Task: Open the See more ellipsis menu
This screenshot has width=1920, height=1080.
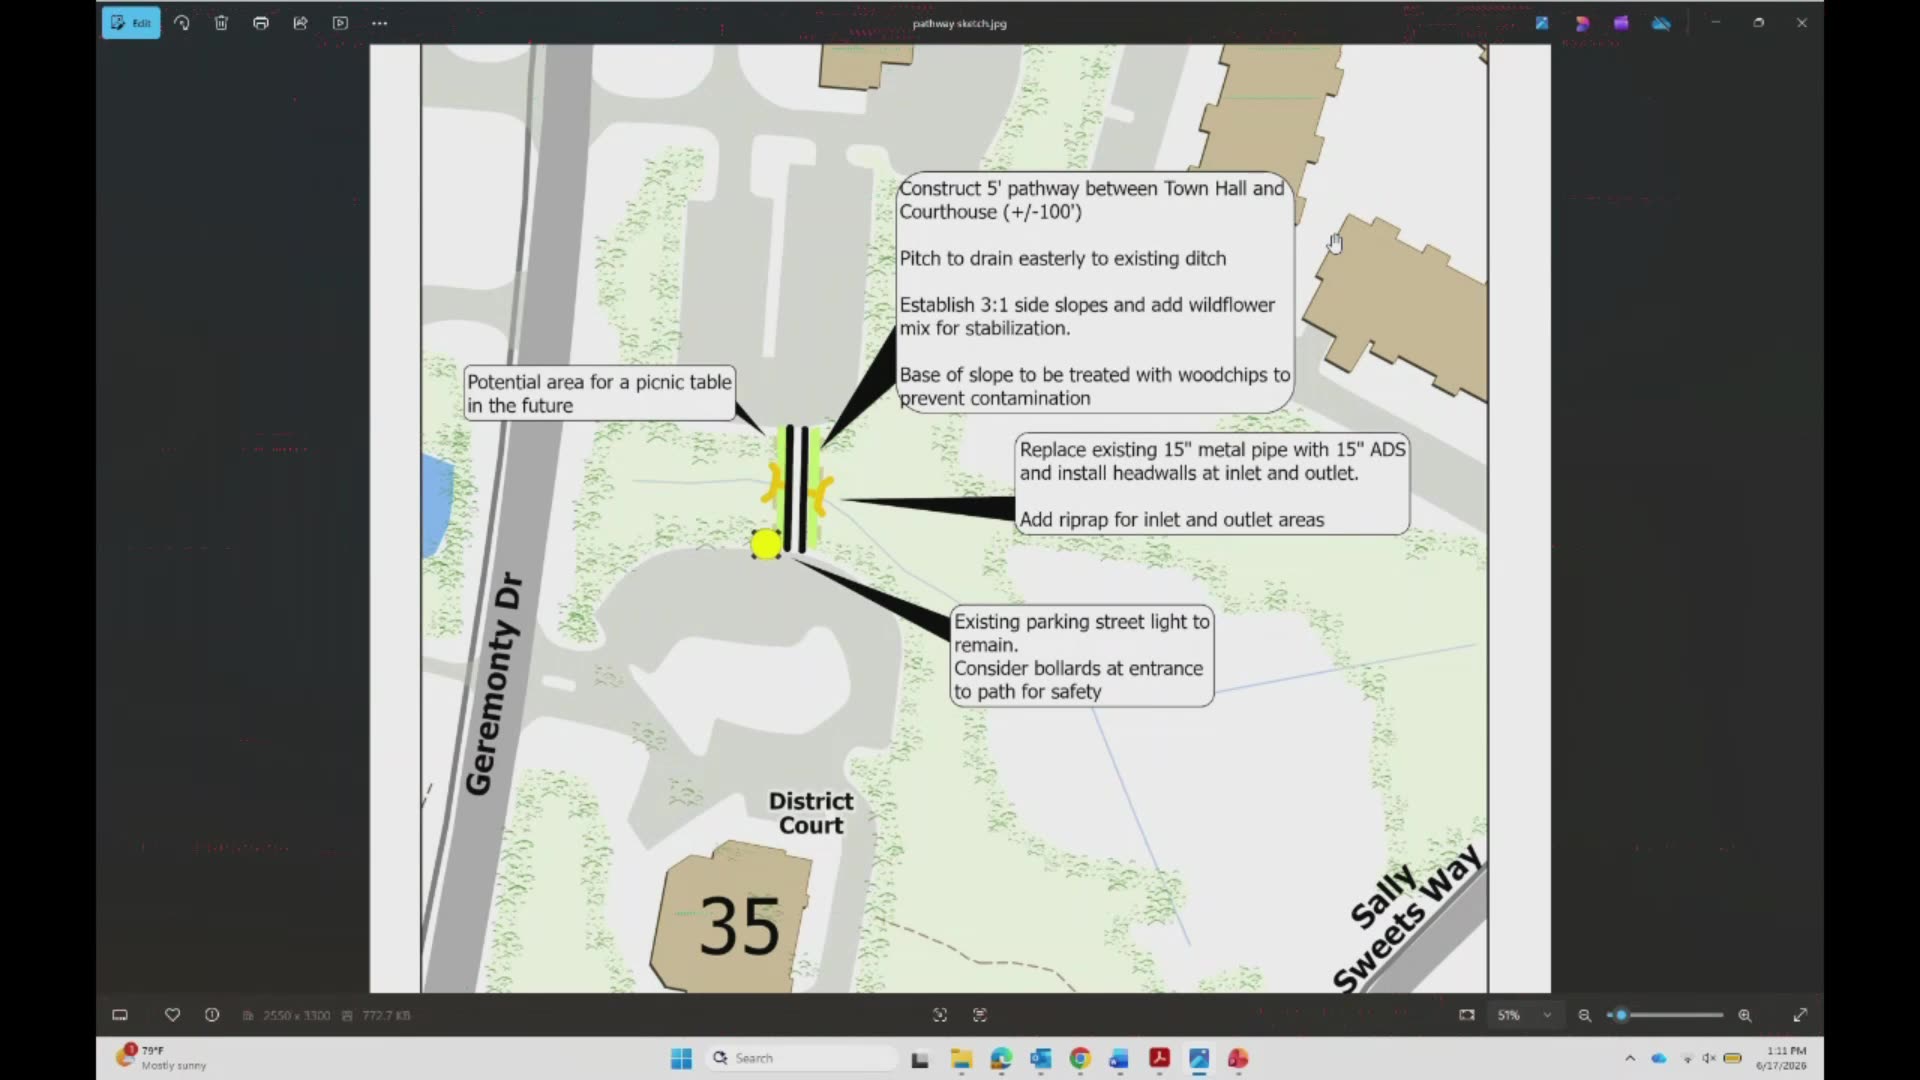Action: (x=380, y=23)
